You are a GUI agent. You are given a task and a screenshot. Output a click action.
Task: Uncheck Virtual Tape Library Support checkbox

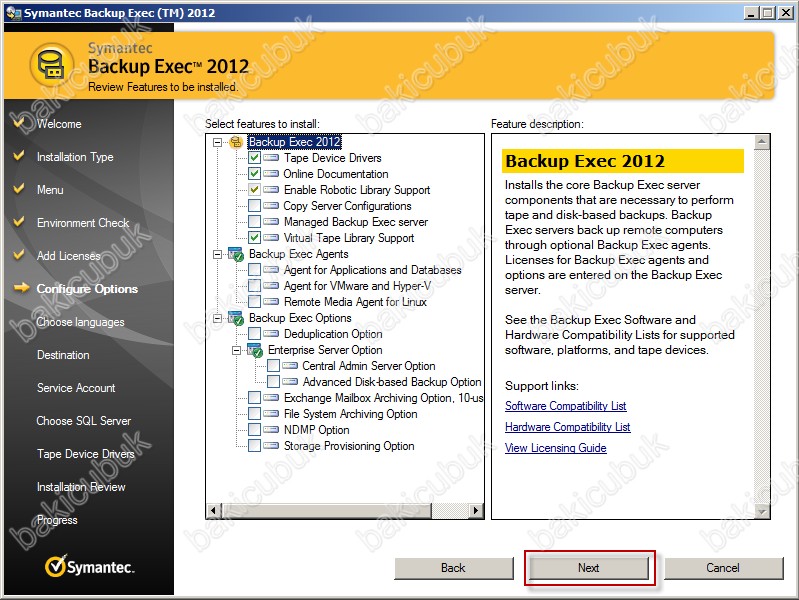[x=254, y=238]
